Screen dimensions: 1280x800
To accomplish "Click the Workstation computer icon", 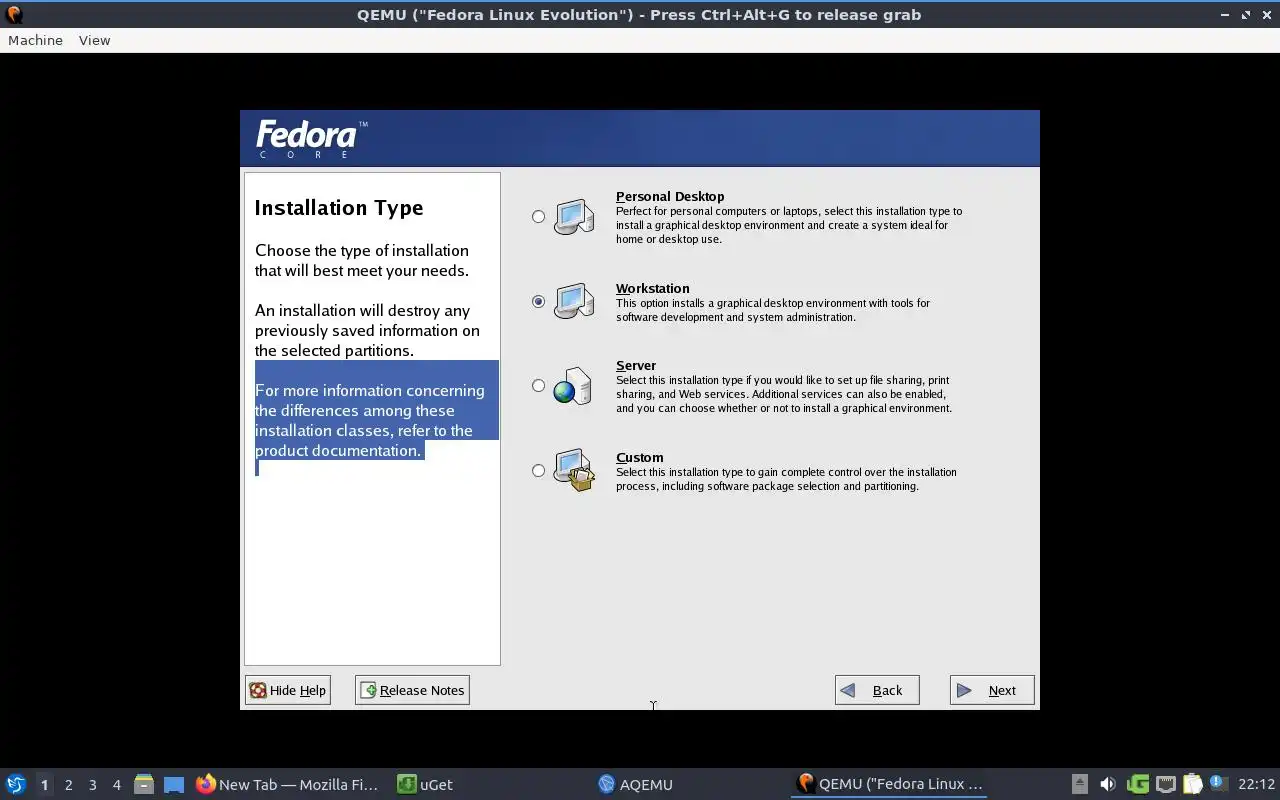I will 574,300.
